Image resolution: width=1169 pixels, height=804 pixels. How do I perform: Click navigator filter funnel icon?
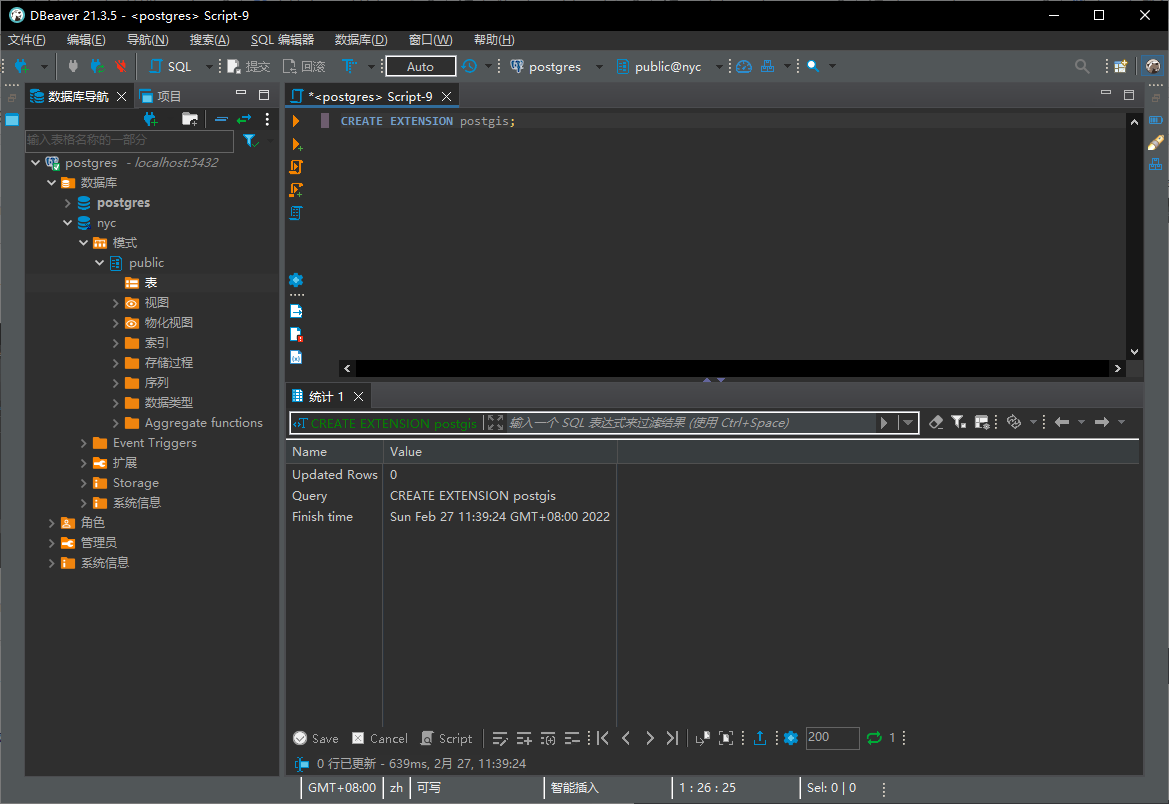coord(250,140)
